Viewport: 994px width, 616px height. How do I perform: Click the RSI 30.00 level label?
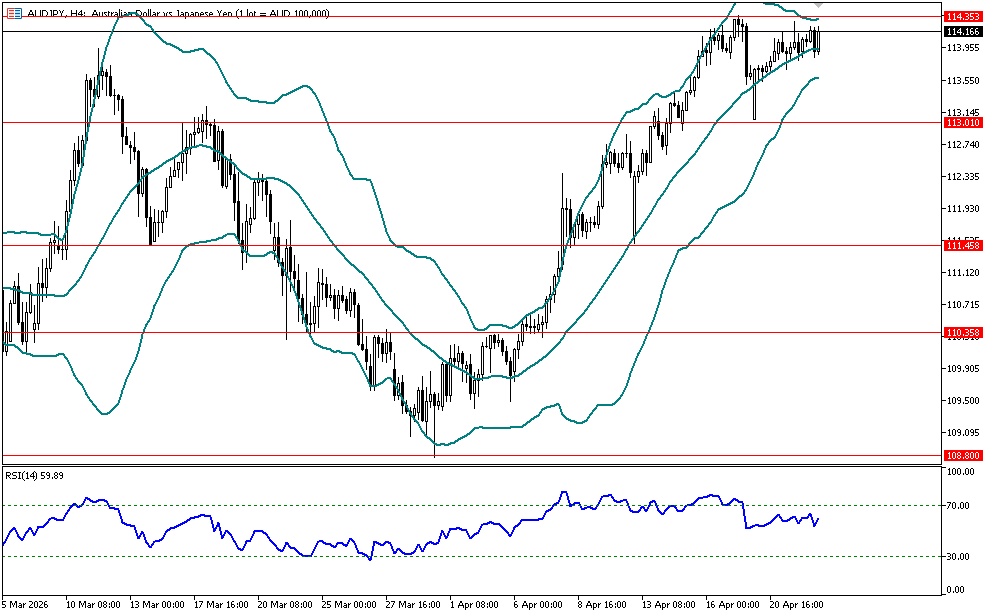tap(960, 556)
